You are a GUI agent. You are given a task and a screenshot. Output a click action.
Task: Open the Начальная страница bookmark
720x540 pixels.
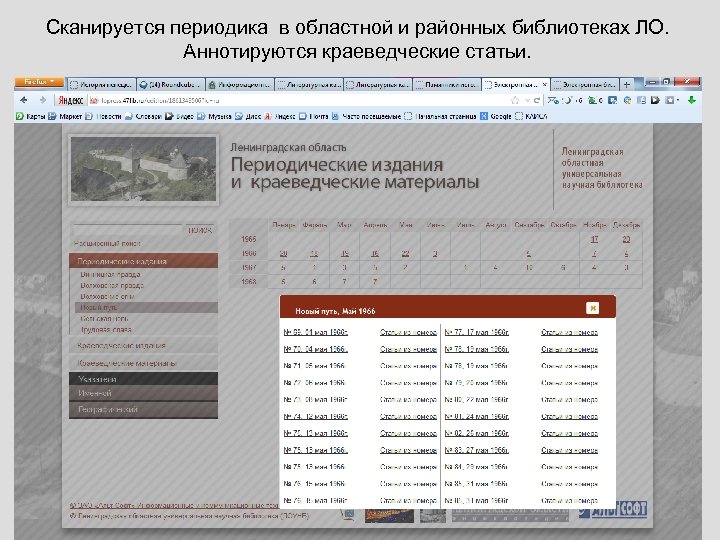440,116
